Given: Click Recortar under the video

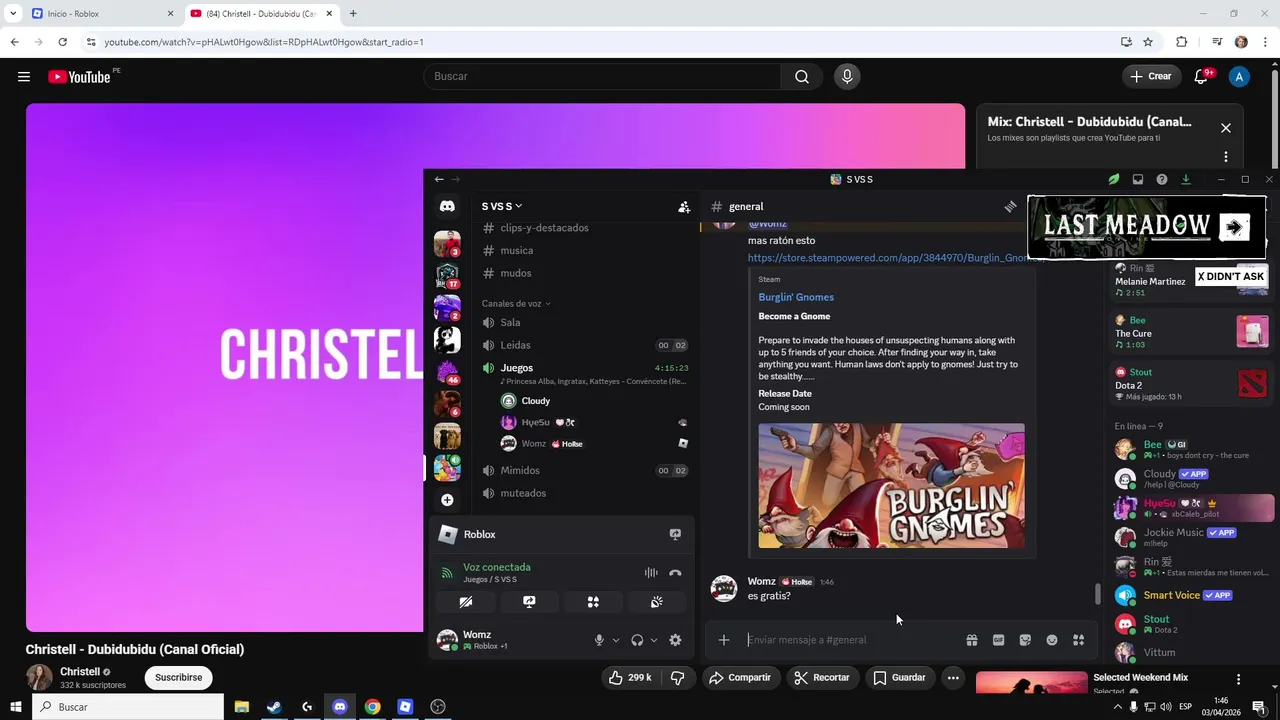Looking at the screenshot, I should (x=822, y=678).
